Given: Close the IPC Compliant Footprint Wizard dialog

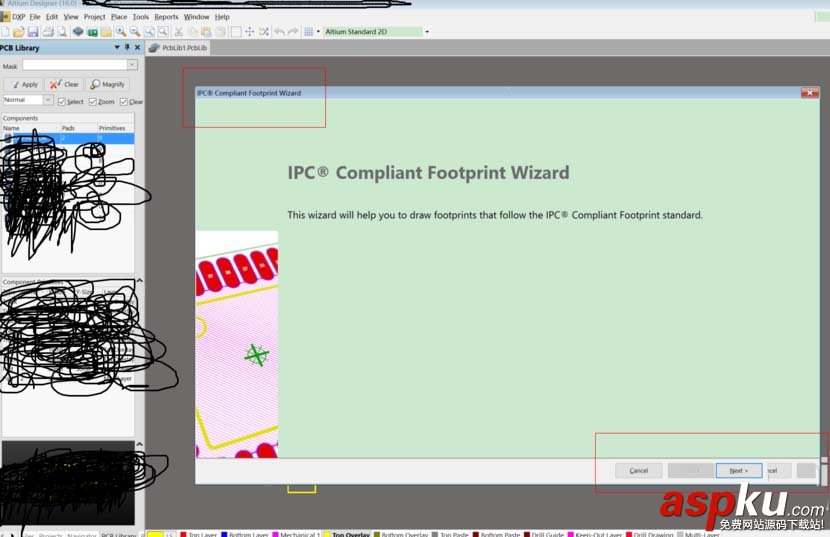Looking at the screenshot, I should (809, 93).
